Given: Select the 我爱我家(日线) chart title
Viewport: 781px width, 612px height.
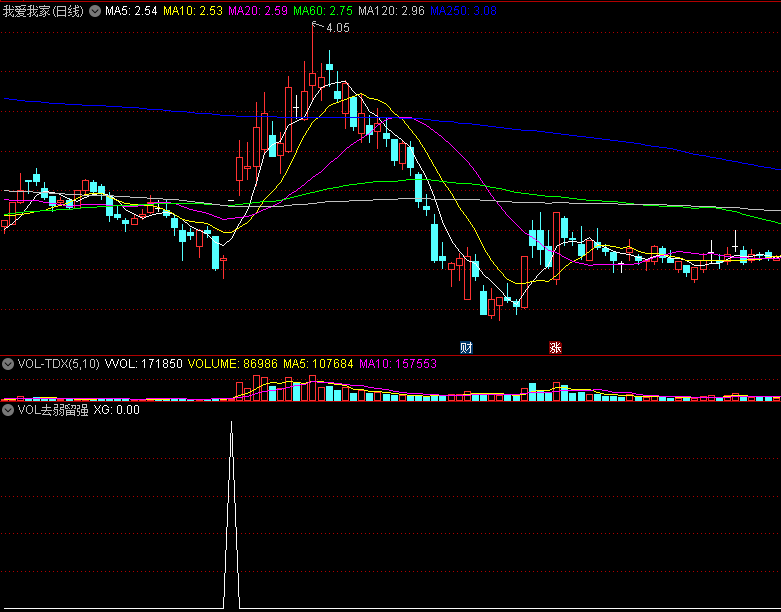Looking at the screenshot, I should point(43,11).
